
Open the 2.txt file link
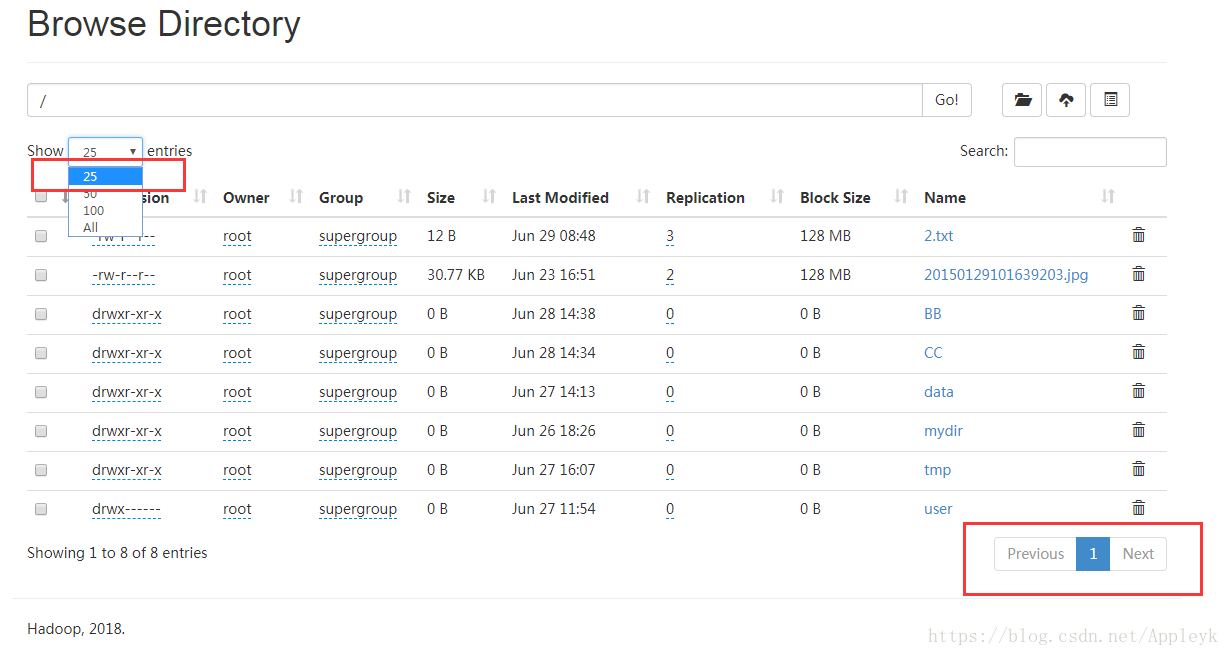click(939, 236)
